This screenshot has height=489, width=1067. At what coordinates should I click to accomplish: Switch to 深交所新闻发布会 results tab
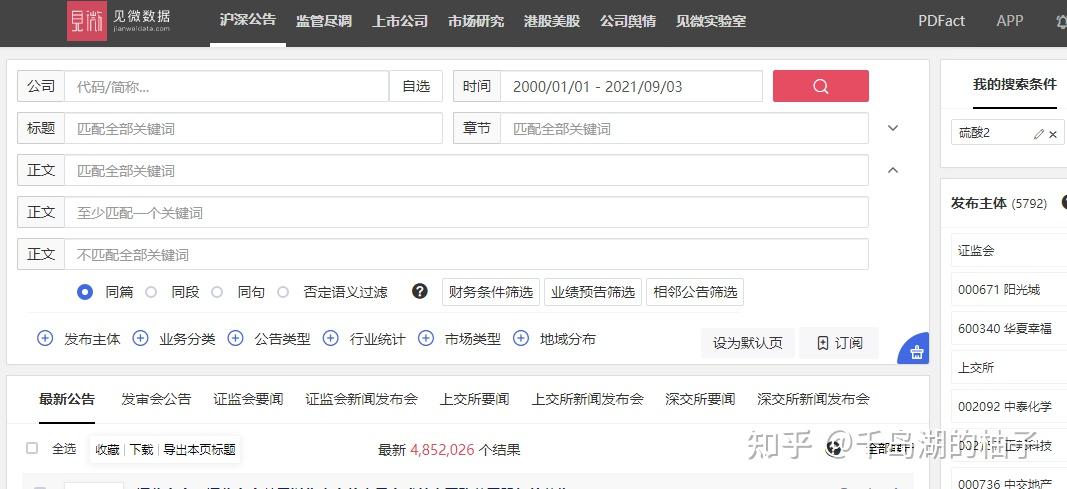coord(813,399)
